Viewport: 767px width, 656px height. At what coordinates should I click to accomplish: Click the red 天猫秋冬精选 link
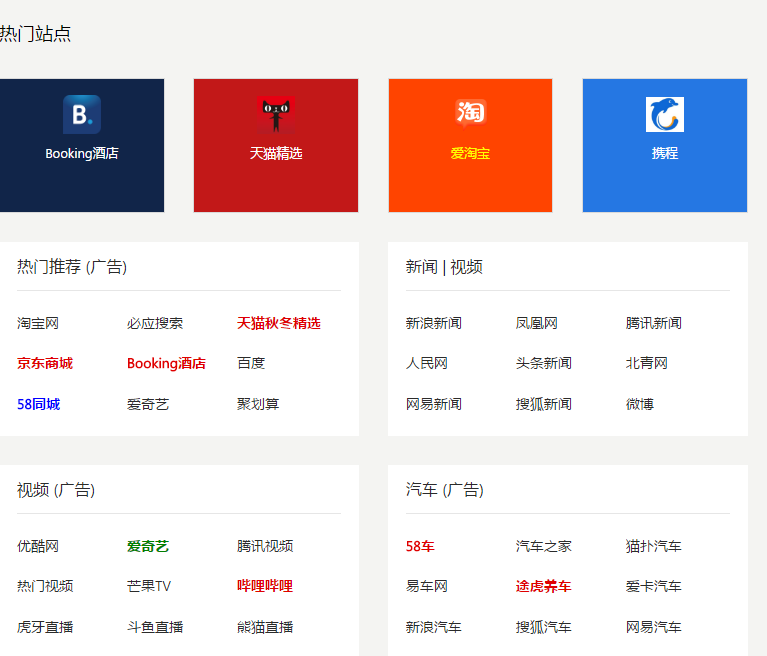(279, 323)
